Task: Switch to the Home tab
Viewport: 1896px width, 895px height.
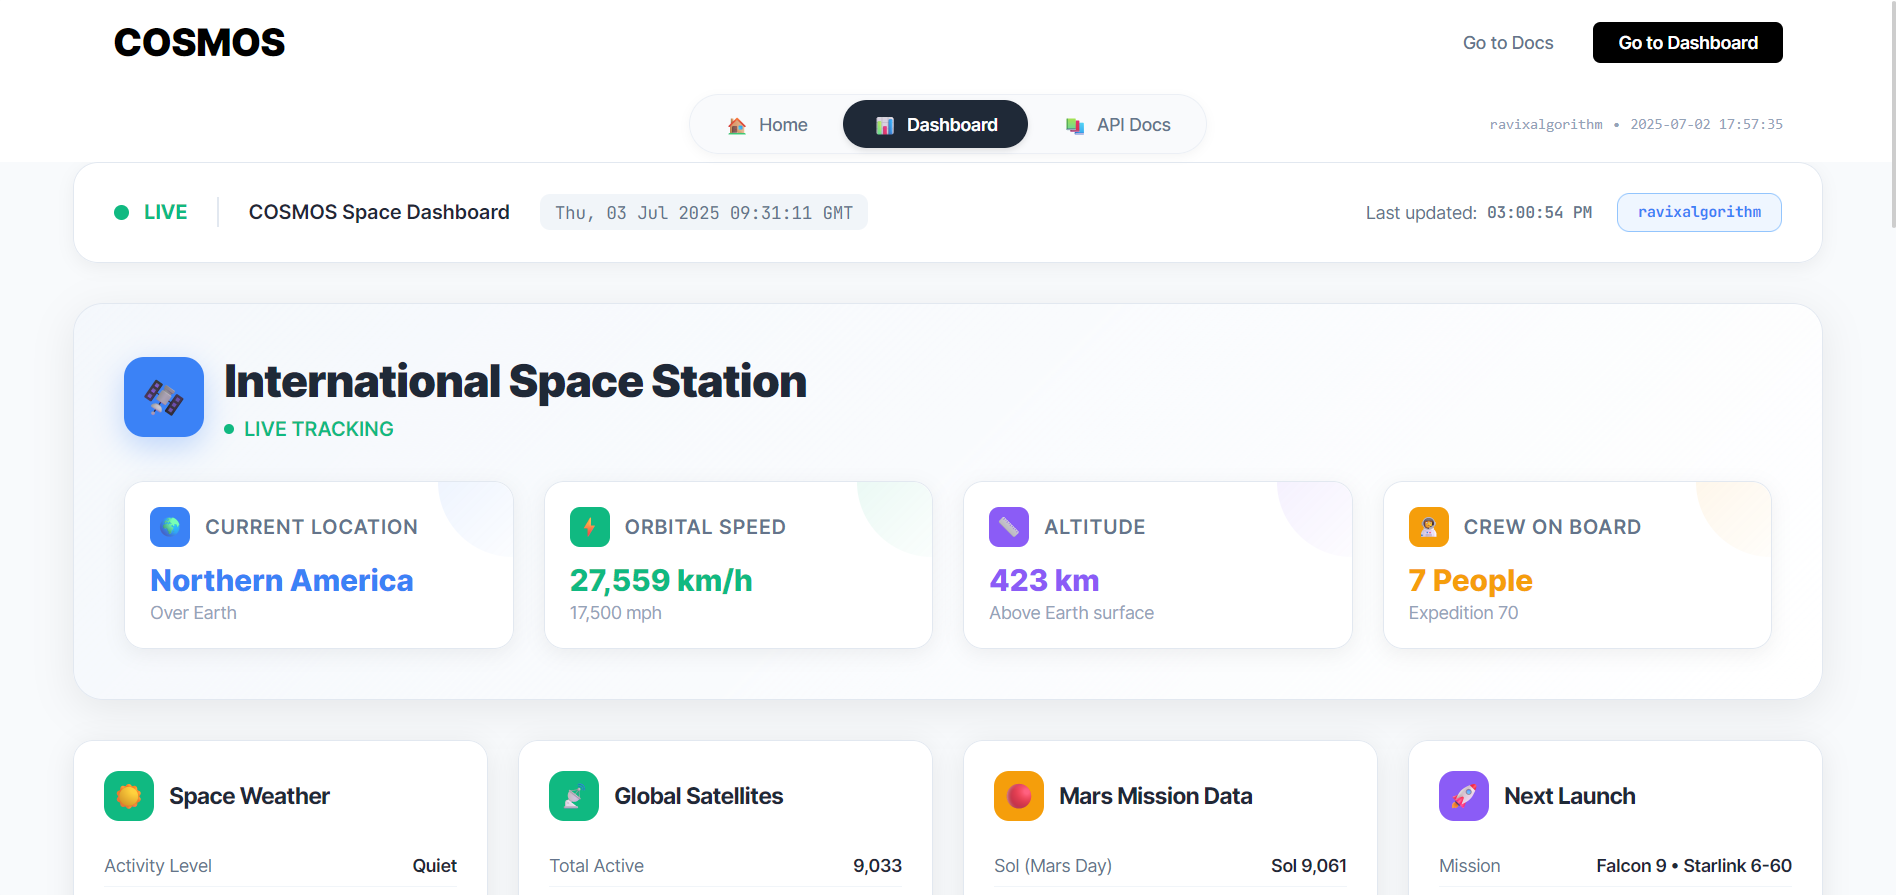Action: coord(768,125)
